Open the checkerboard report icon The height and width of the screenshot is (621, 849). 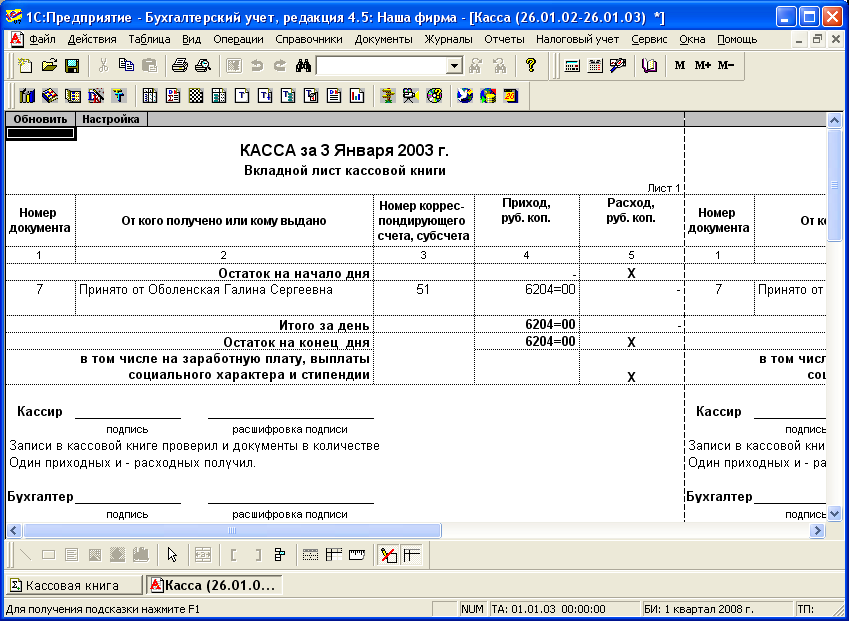click(196, 96)
